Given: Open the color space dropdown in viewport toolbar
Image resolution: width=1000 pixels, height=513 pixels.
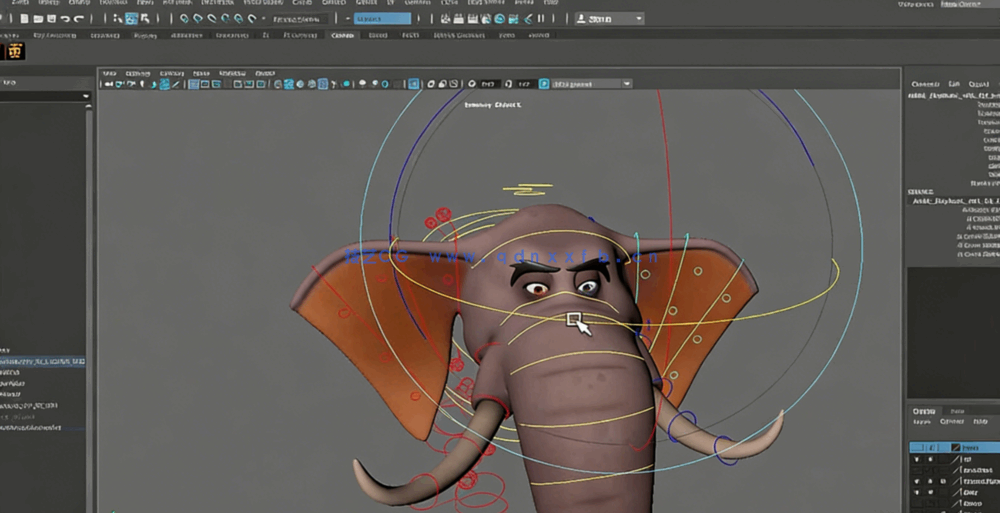Looking at the screenshot, I should click(x=590, y=85).
